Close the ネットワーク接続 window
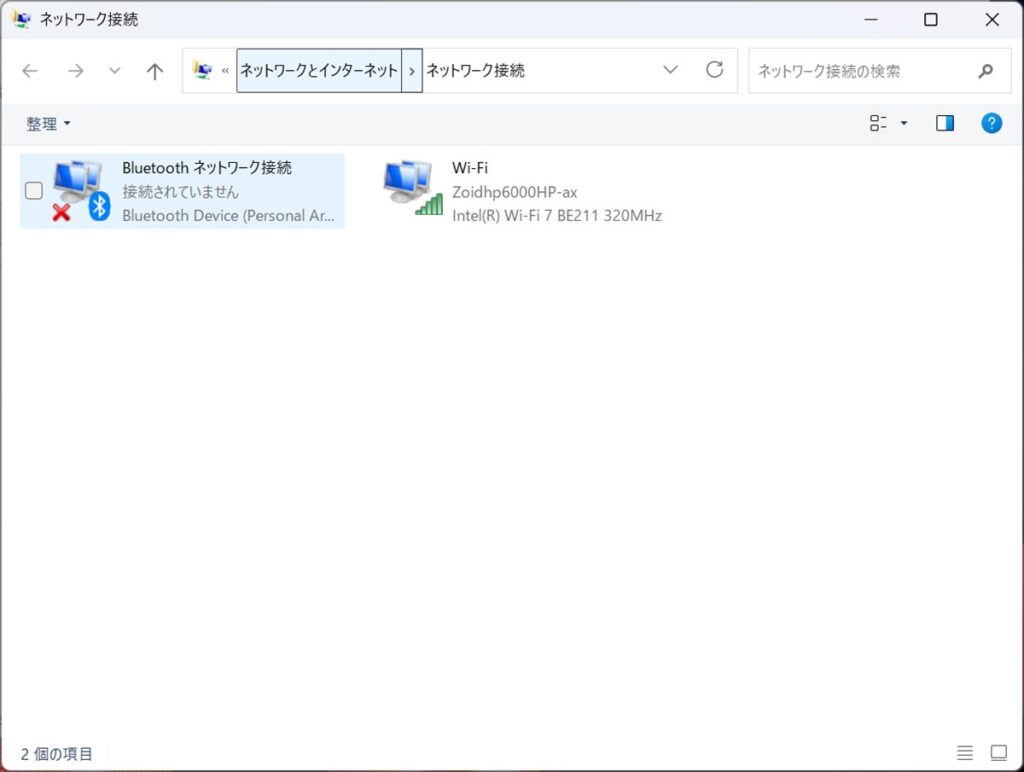The width and height of the screenshot is (1024, 772). pyautogui.click(x=992, y=20)
